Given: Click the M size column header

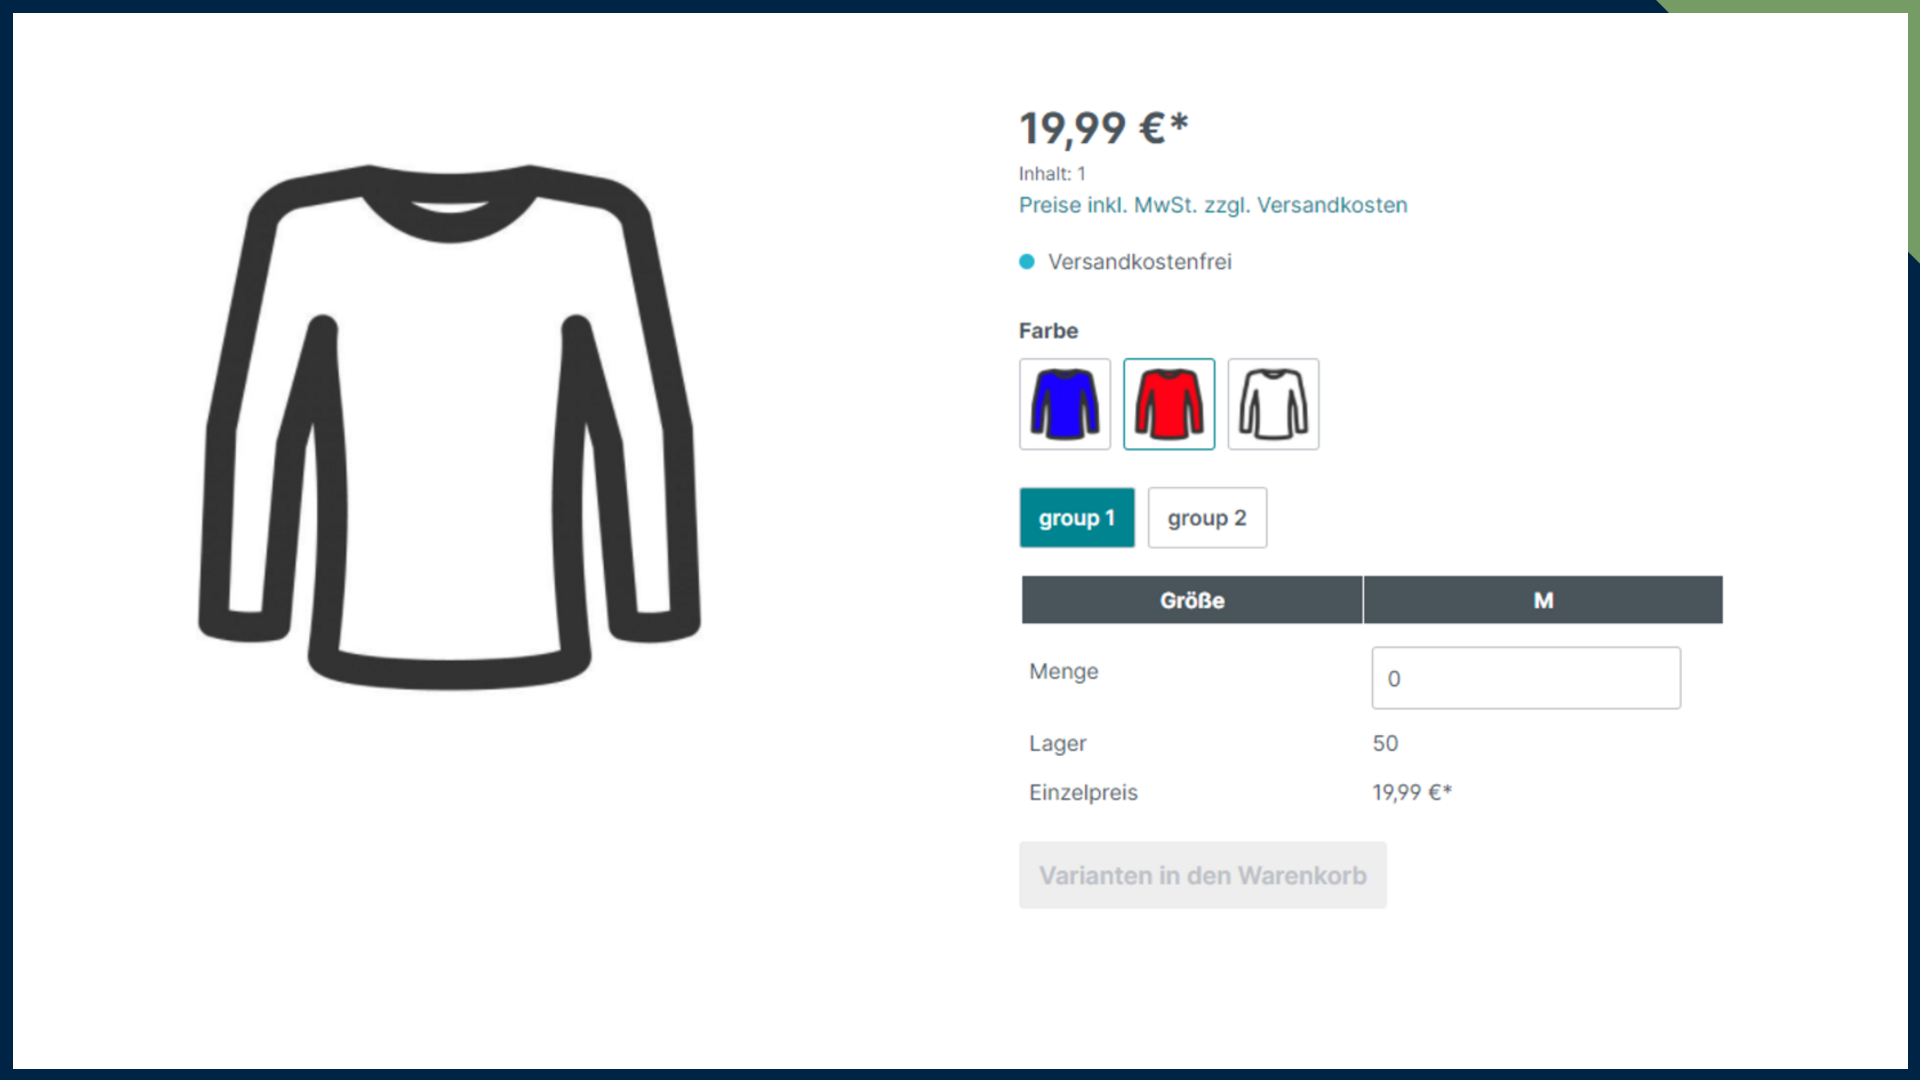Looking at the screenshot, I should click(1543, 600).
